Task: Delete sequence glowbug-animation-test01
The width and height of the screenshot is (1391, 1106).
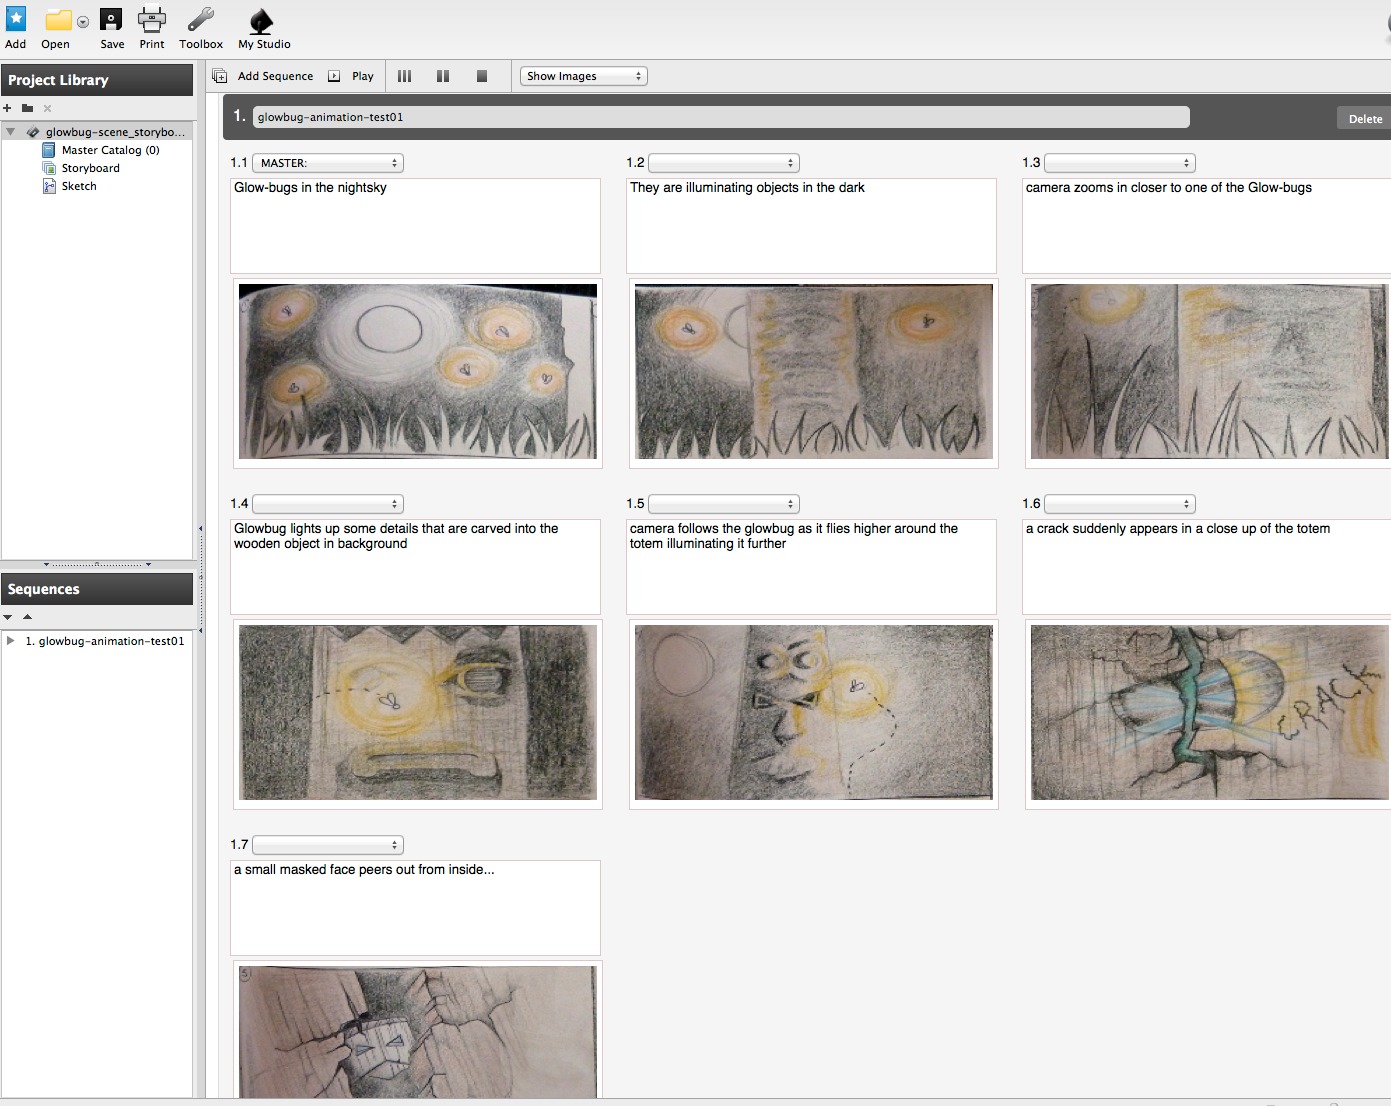Action: coord(1364,118)
